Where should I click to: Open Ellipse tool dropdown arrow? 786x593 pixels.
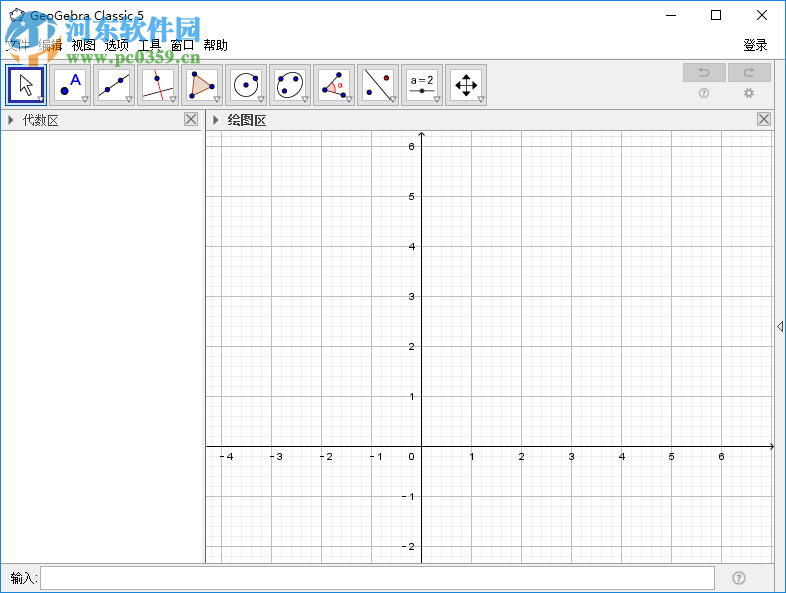[x=305, y=99]
